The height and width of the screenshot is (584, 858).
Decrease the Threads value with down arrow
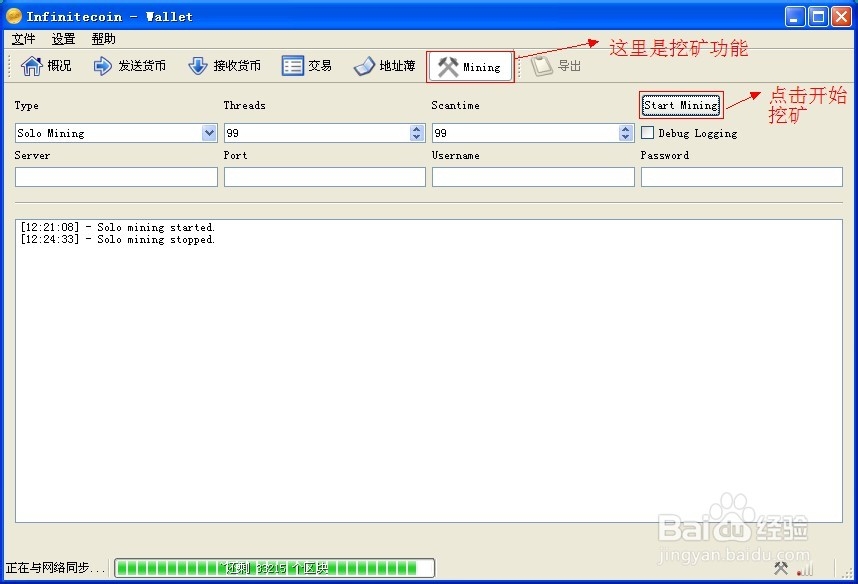point(416,137)
